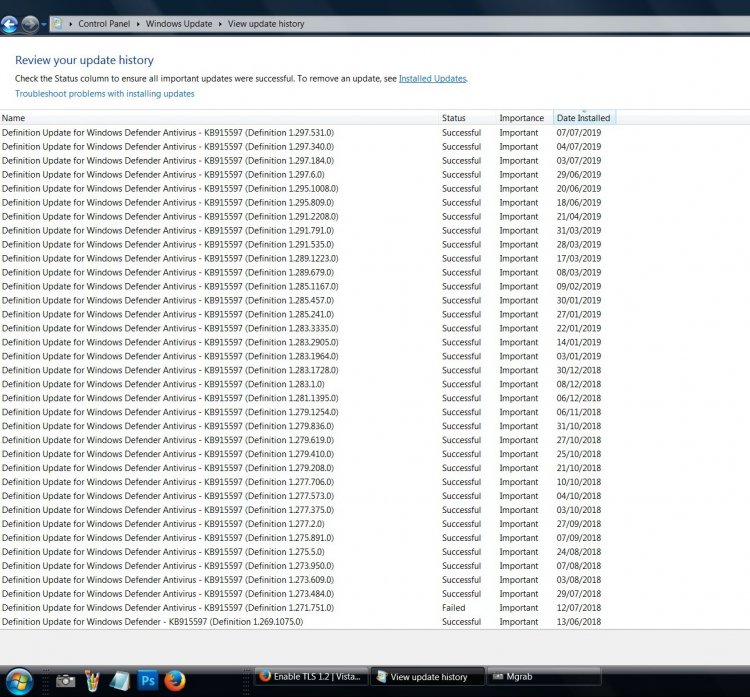This screenshot has width=750, height=697.
Task: Select the Definition 1.285.1167.0 update row
Action: [308, 286]
